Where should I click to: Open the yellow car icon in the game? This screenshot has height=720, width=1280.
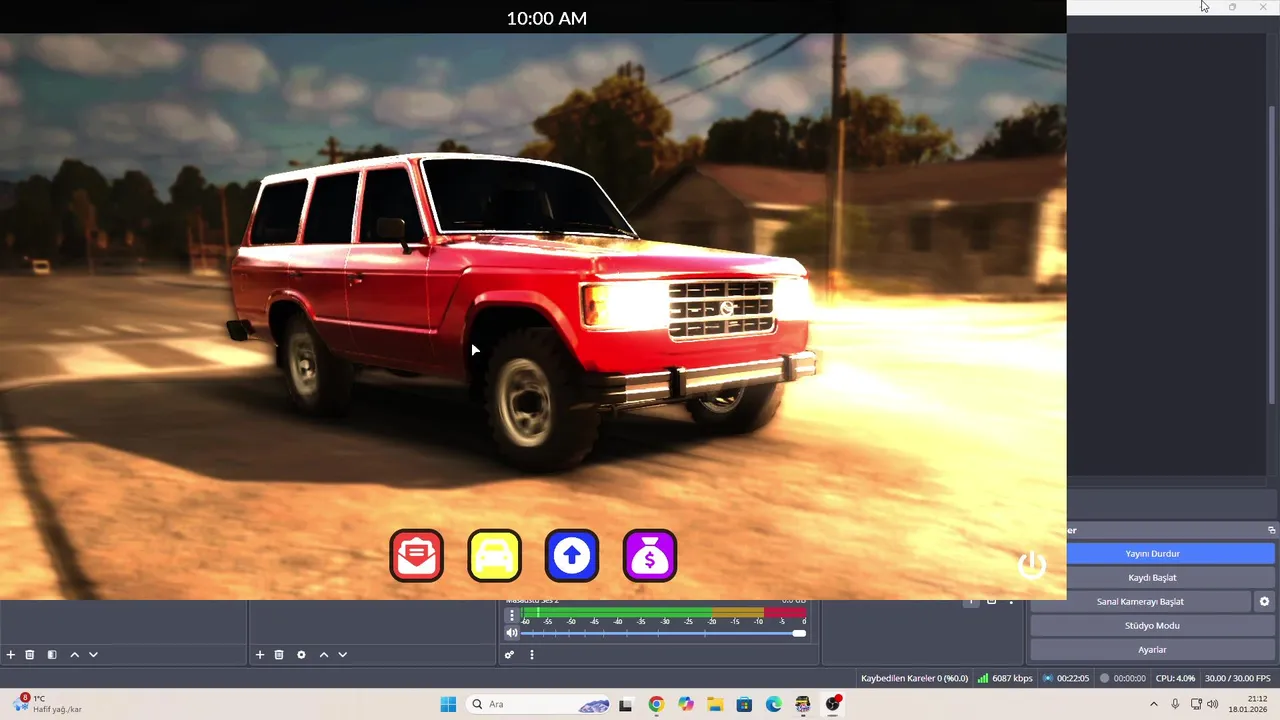tap(494, 556)
